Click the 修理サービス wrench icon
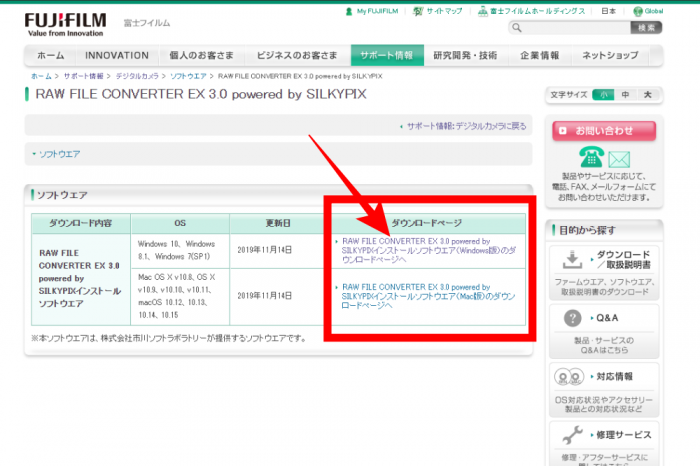Viewport: 700px width, 466px height. 572,435
